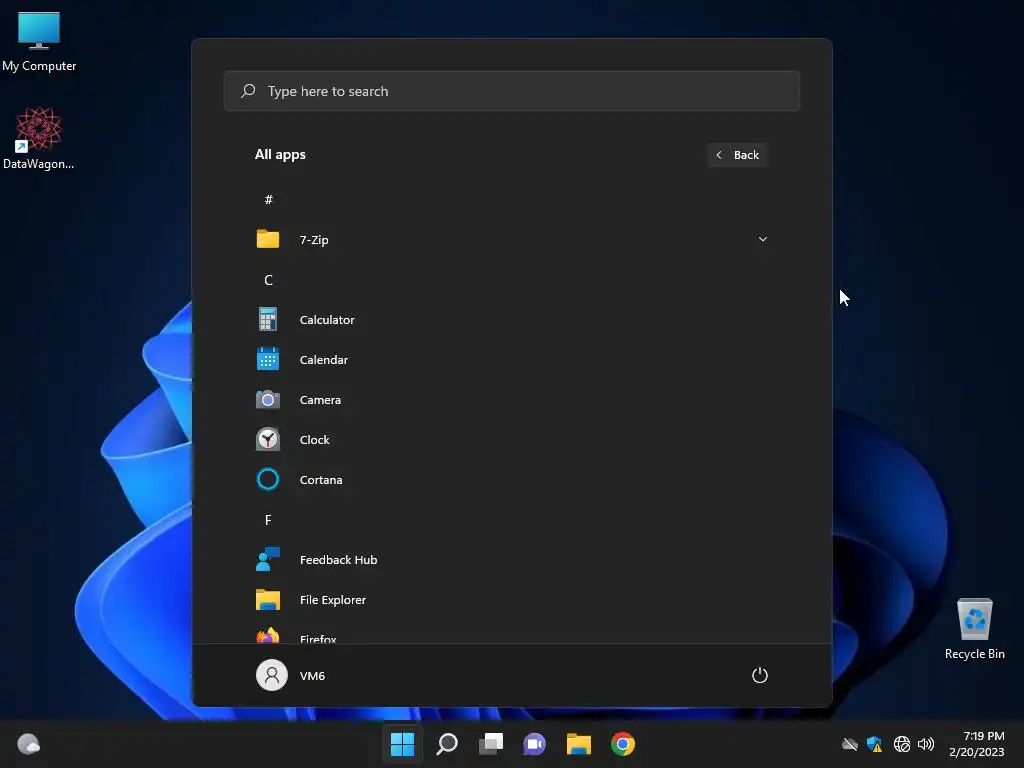Click the '7-Zip' folder name
The height and width of the screenshot is (768, 1024).
click(x=314, y=240)
